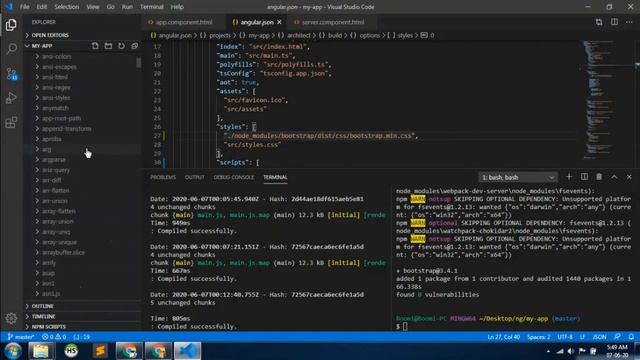Collapse all folders in MY-APP explorer
640x360 pixels.
click(134, 46)
